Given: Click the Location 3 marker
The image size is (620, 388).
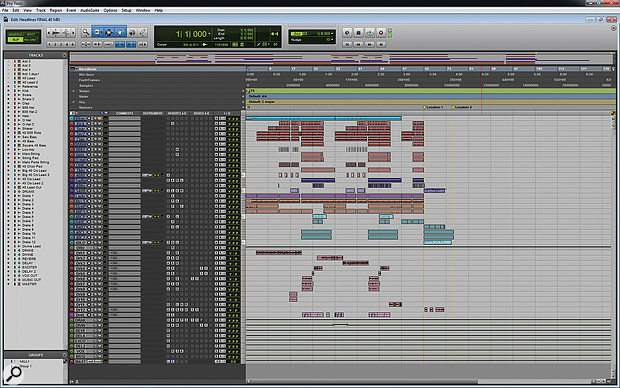Looking at the screenshot, I should pos(462,107).
